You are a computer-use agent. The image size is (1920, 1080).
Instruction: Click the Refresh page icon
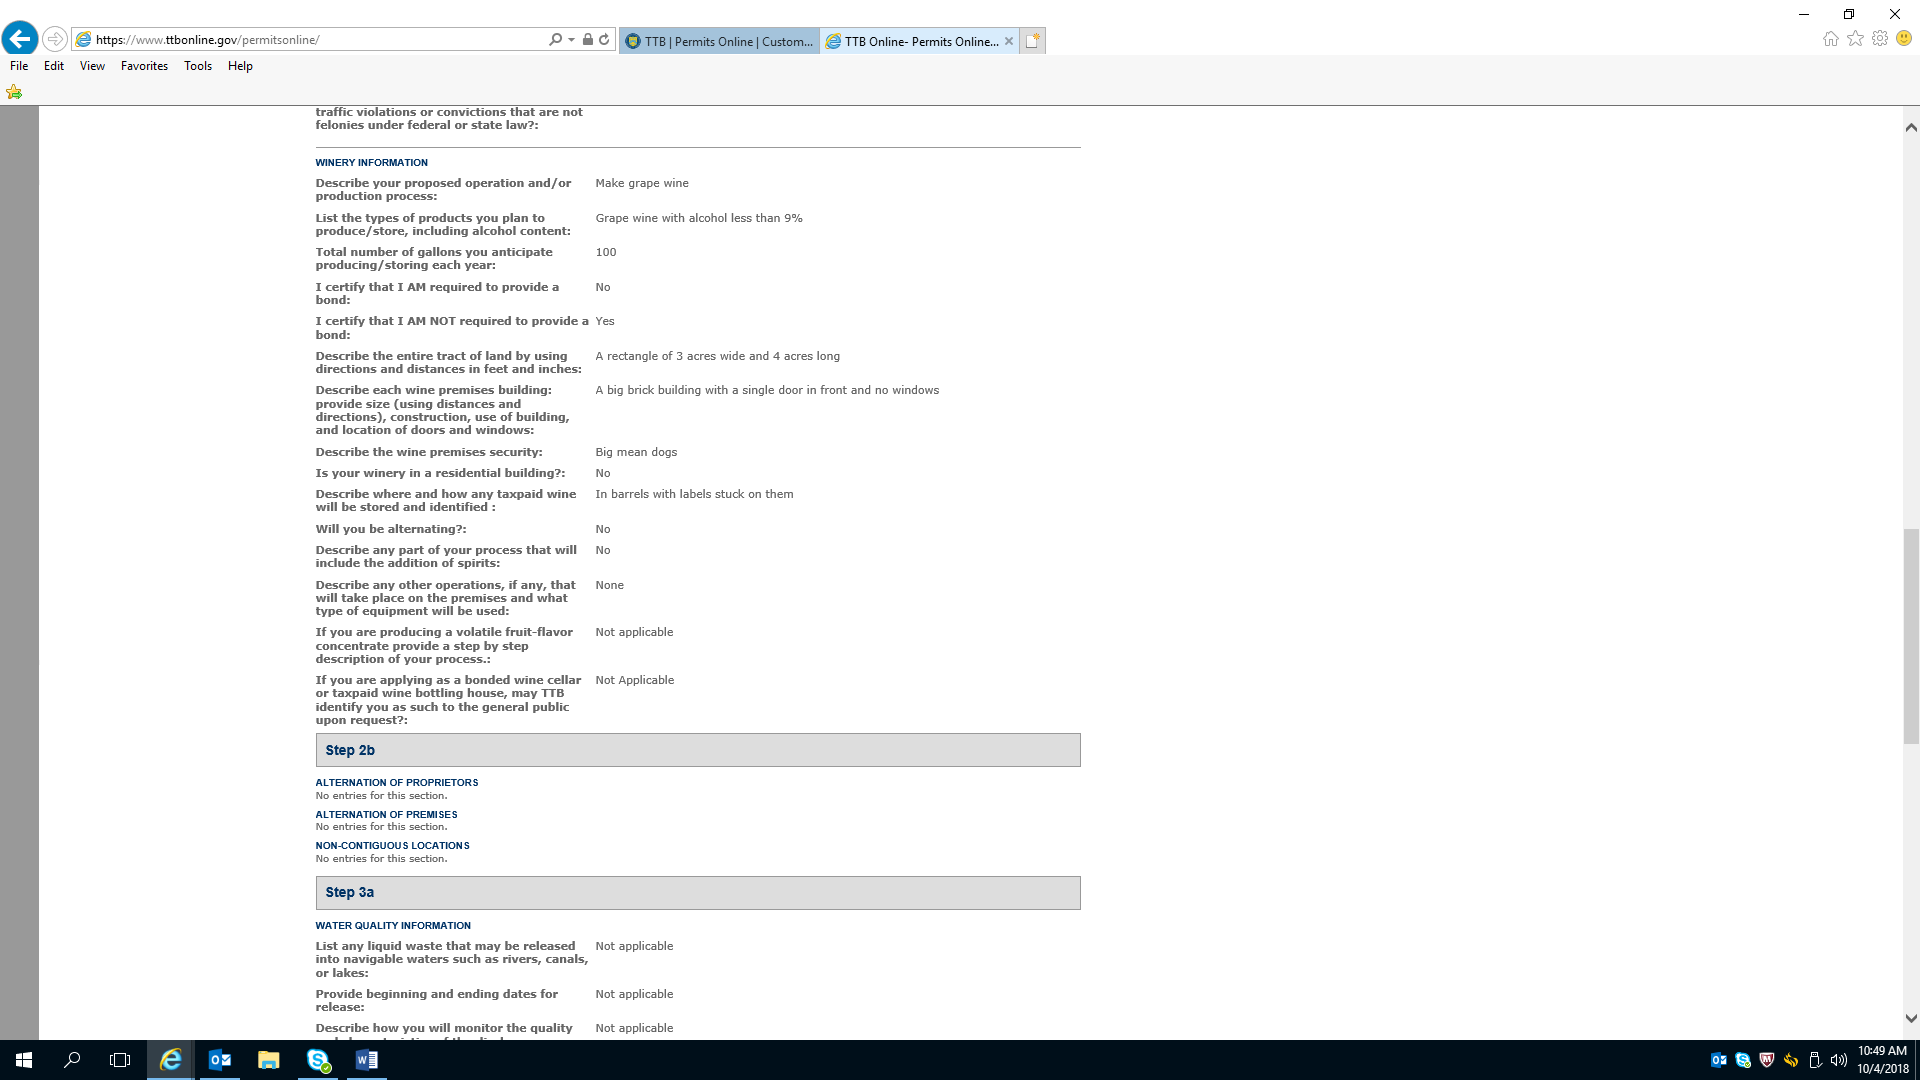click(x=604, y=40)
